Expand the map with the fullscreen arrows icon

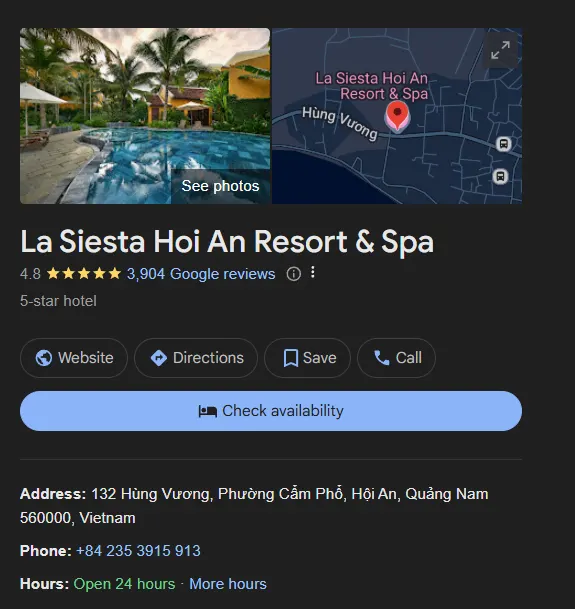500,50
